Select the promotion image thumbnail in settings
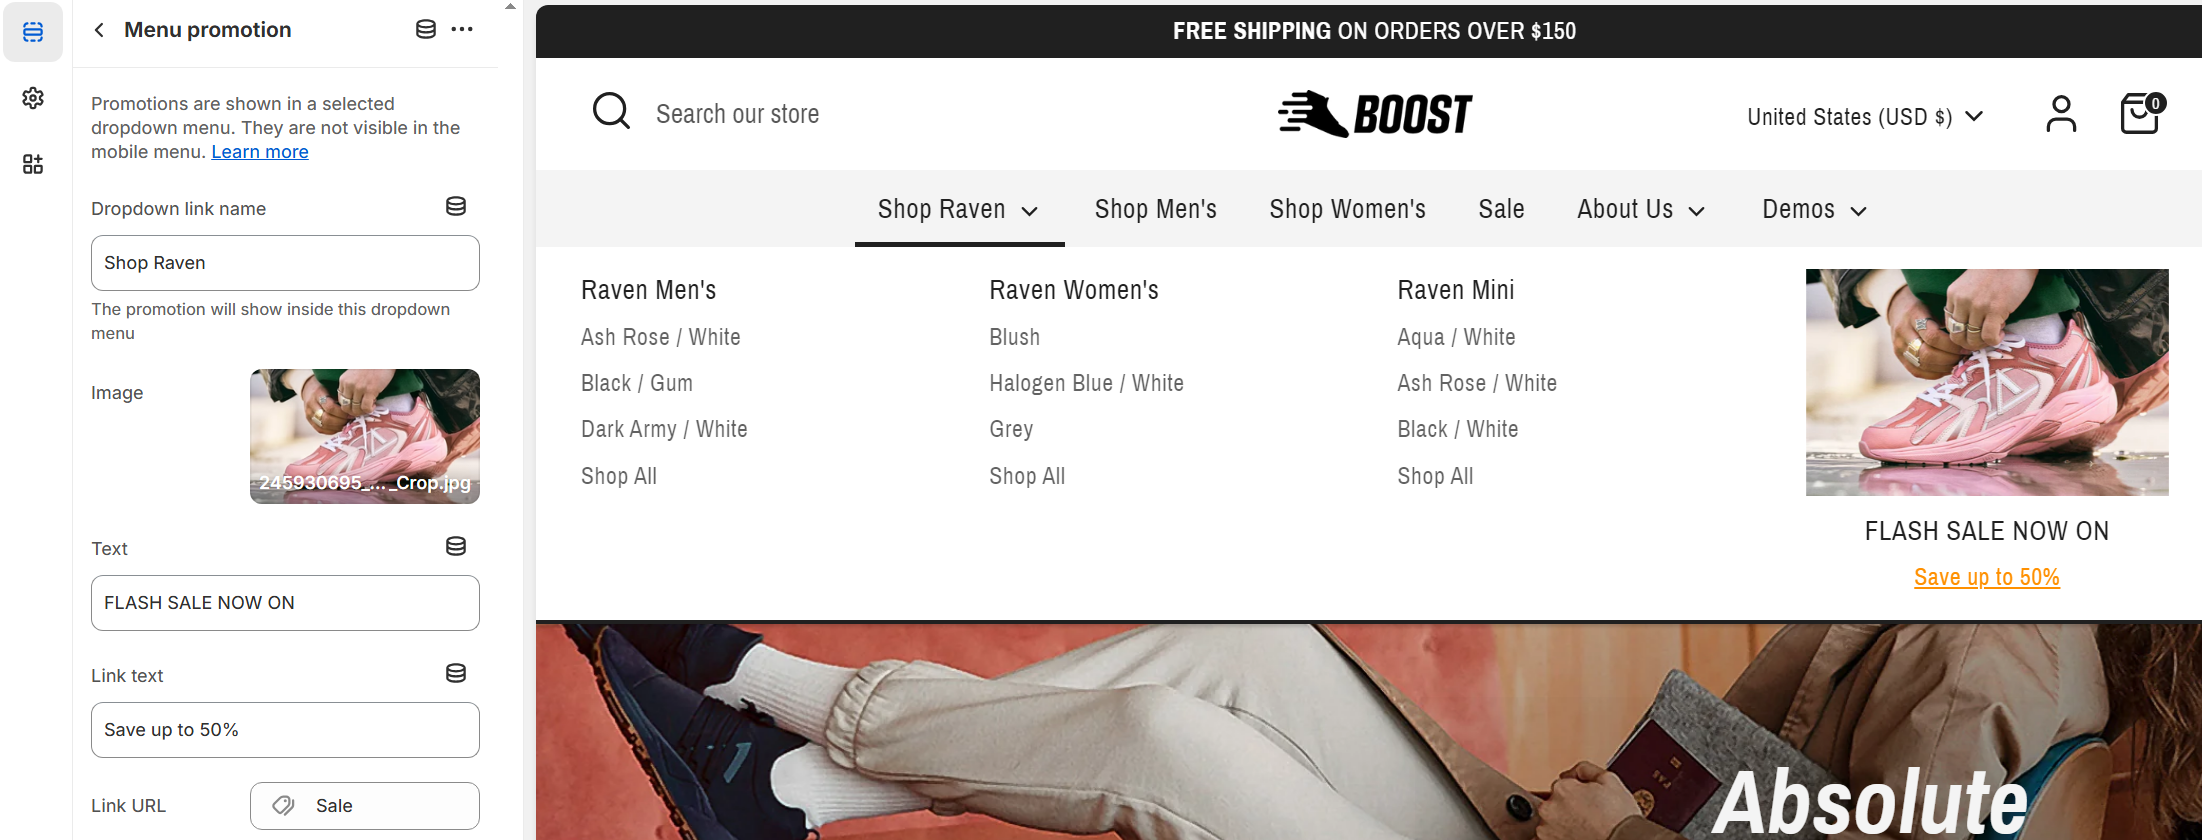The width and height of the screenshot is (2202, 840). [365, 436]
